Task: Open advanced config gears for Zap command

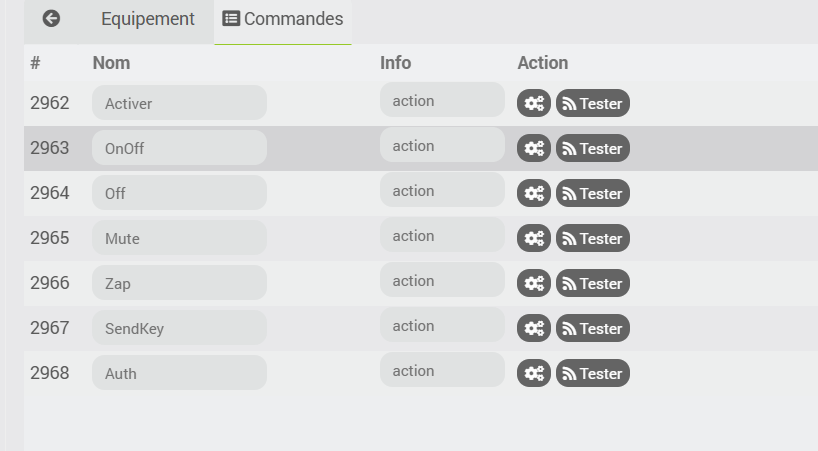Action: (534, 283)
